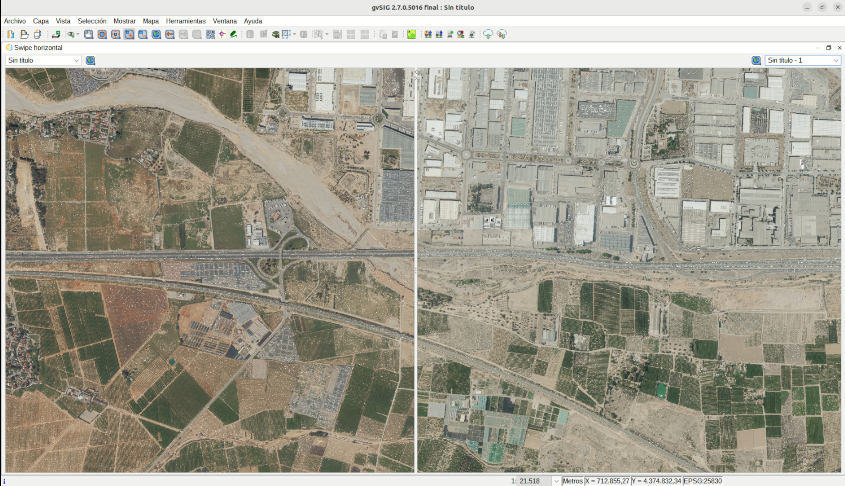Open the Archivo menu
The height and width of the screenshot is (486, 845).
[x=15, y=20]
